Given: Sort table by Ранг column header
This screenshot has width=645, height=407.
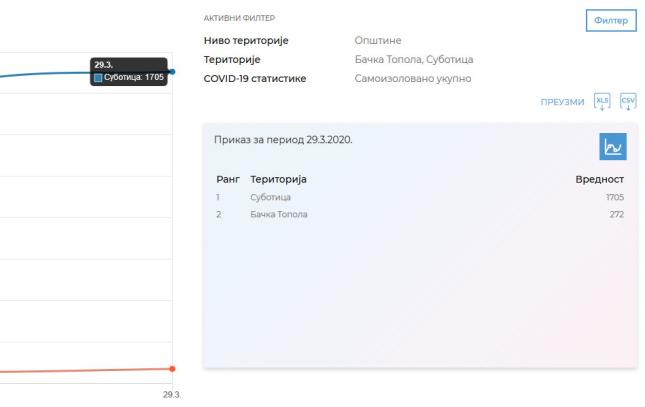Looking at the screenshot, I should click(228, 179).
